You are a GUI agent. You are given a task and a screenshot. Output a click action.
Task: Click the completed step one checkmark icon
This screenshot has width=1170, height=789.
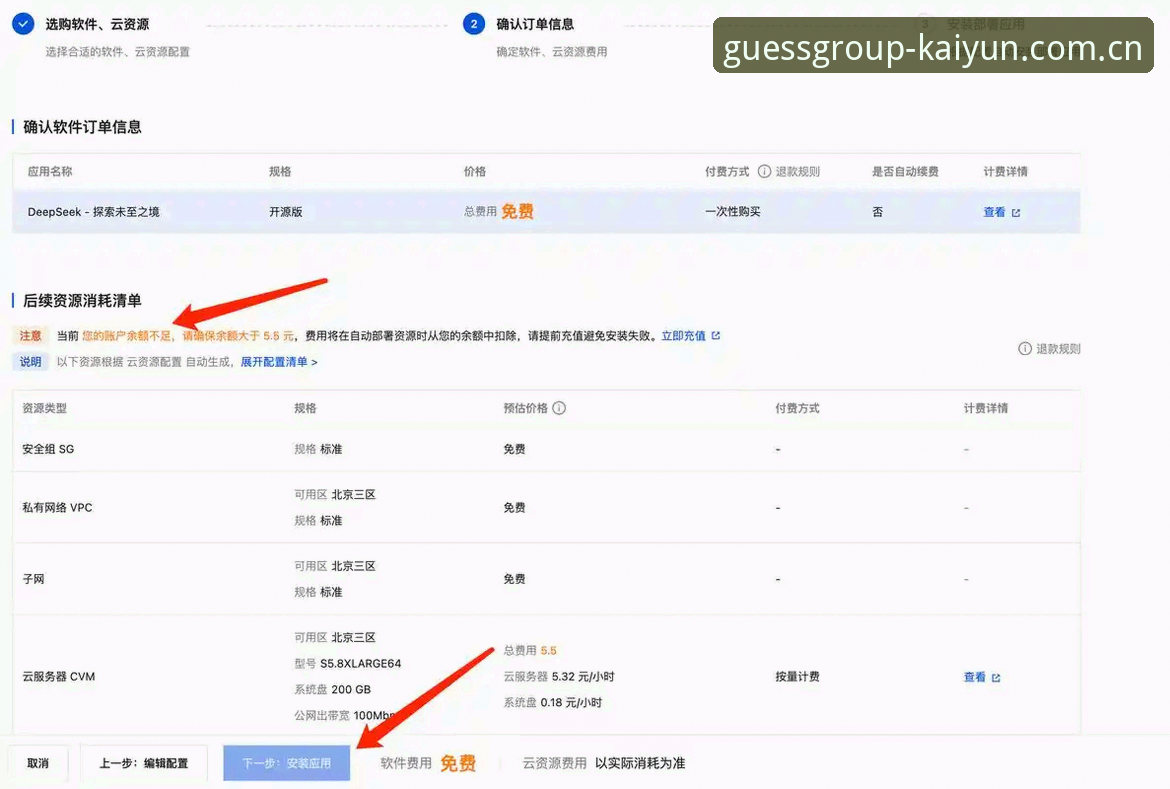23,24
